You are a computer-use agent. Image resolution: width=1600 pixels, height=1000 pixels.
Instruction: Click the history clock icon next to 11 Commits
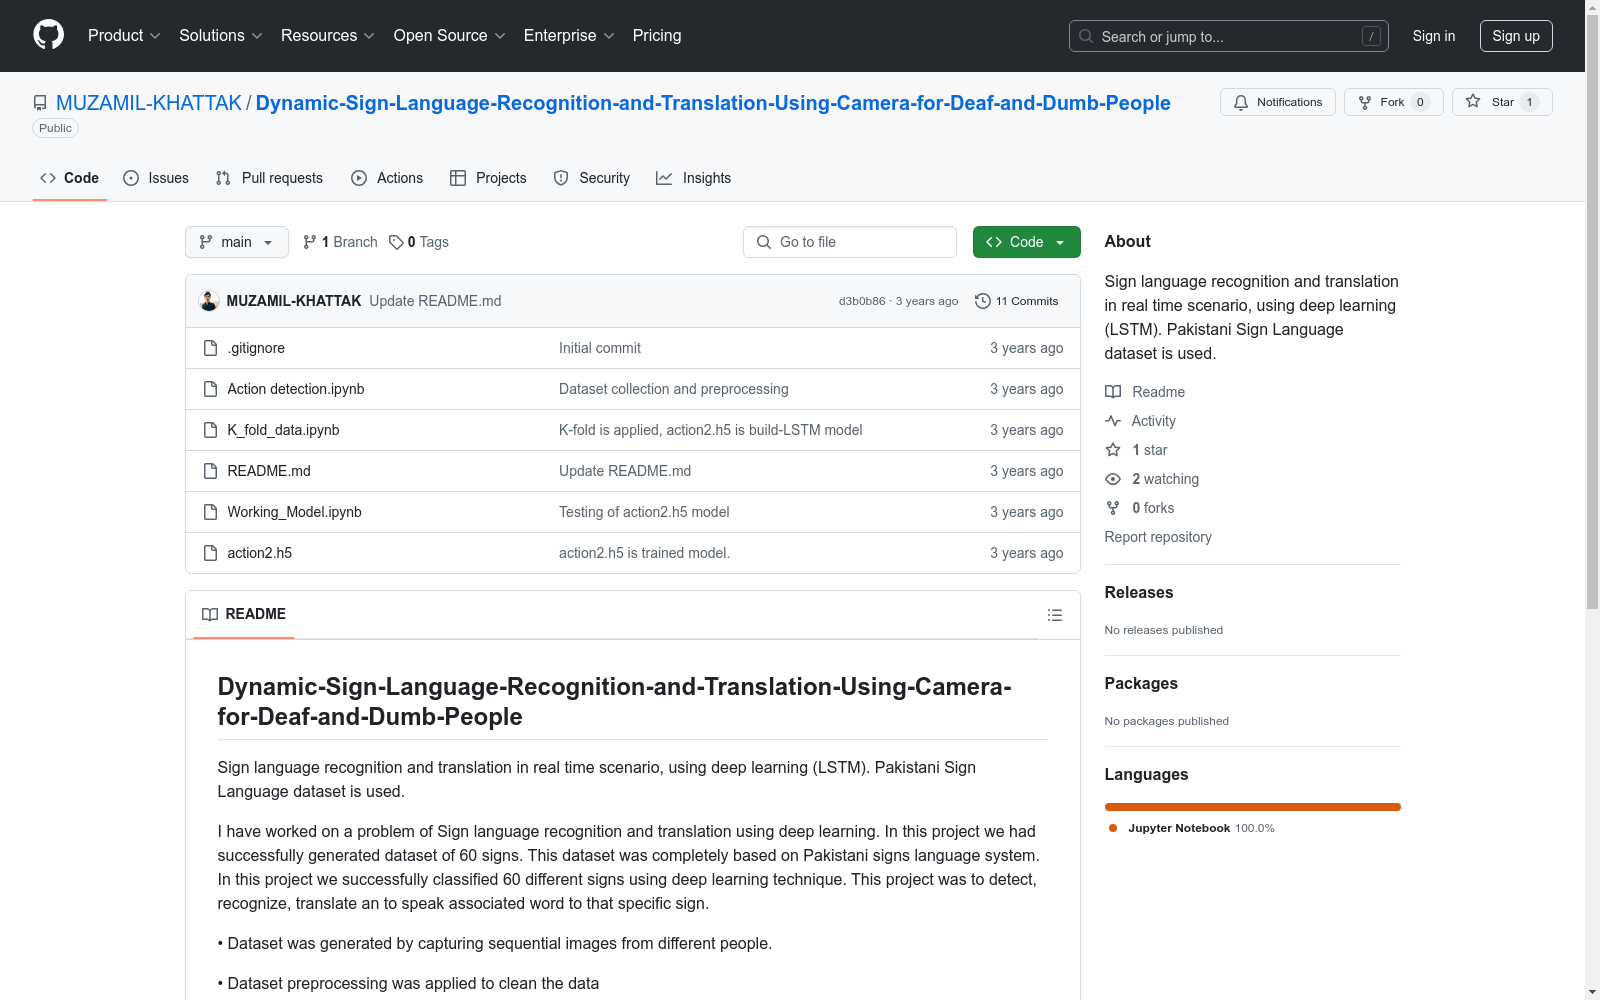coord(983,301)
